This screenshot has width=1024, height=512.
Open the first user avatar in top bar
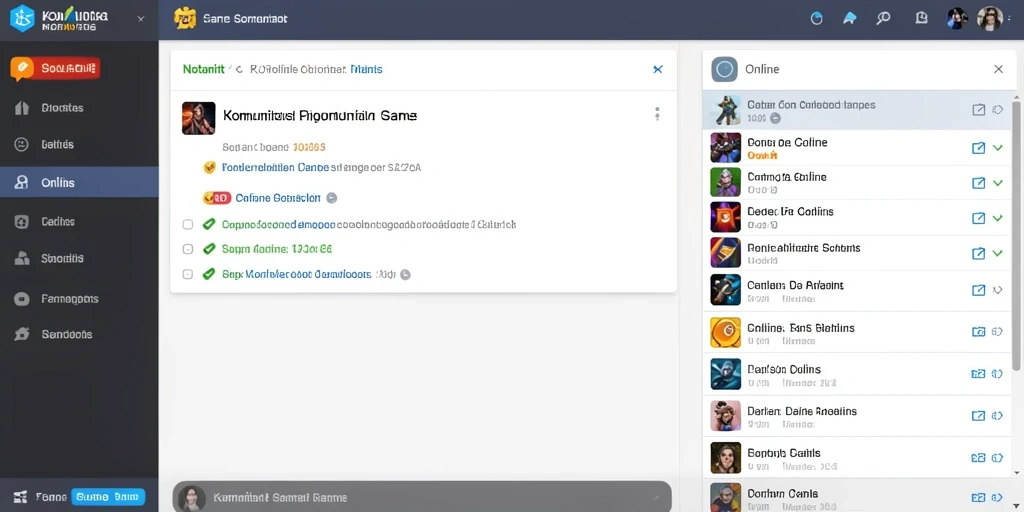coord(957,18)
